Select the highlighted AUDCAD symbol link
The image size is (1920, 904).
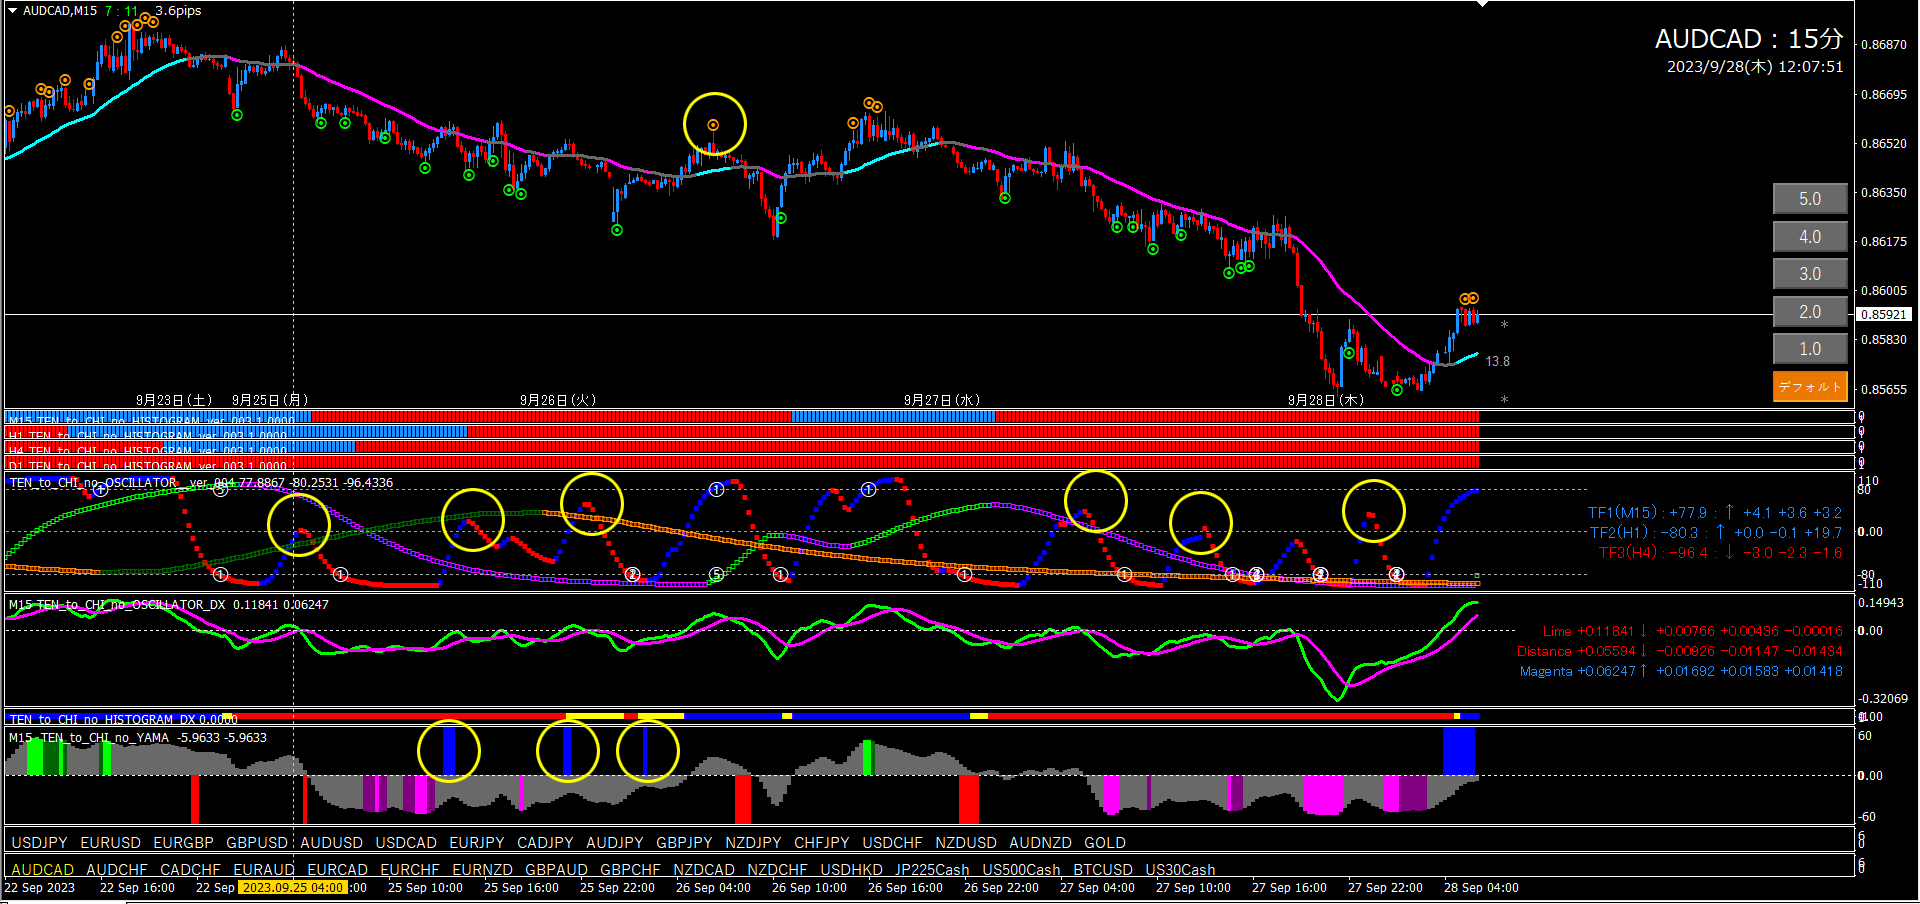click(42, 870)
